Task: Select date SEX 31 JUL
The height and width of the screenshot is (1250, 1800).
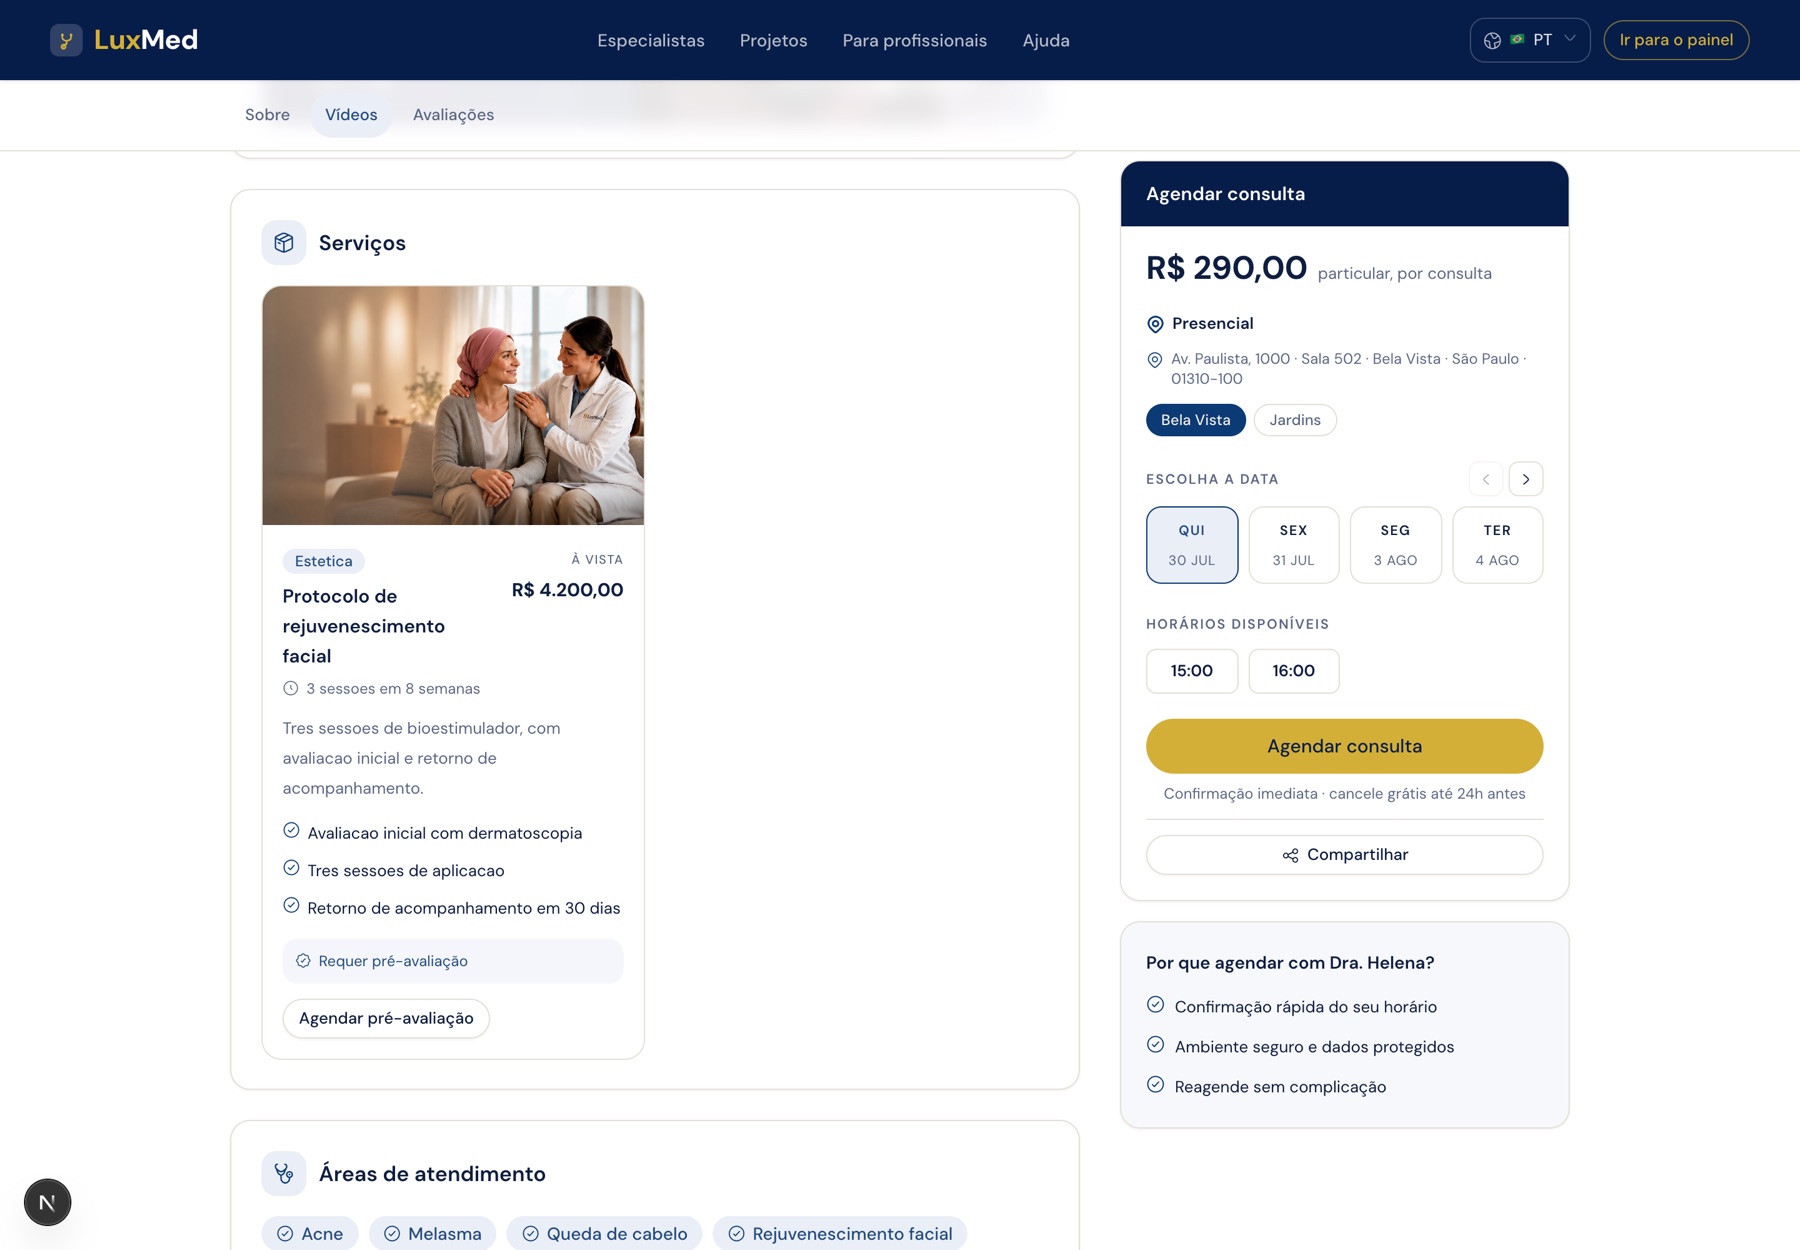Action: coord(1293,545)
